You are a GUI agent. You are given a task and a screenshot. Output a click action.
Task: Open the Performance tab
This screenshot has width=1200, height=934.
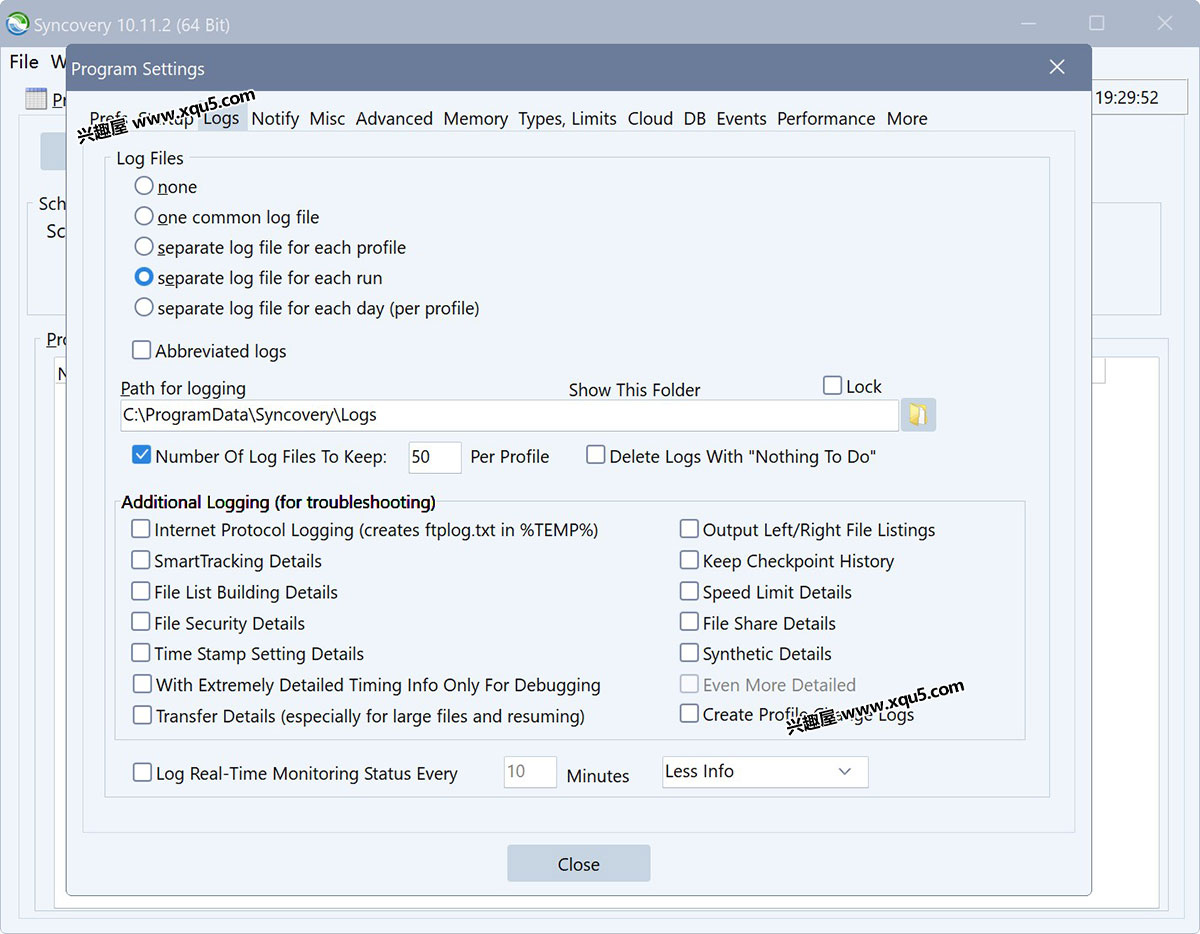(x=826, y=118)
